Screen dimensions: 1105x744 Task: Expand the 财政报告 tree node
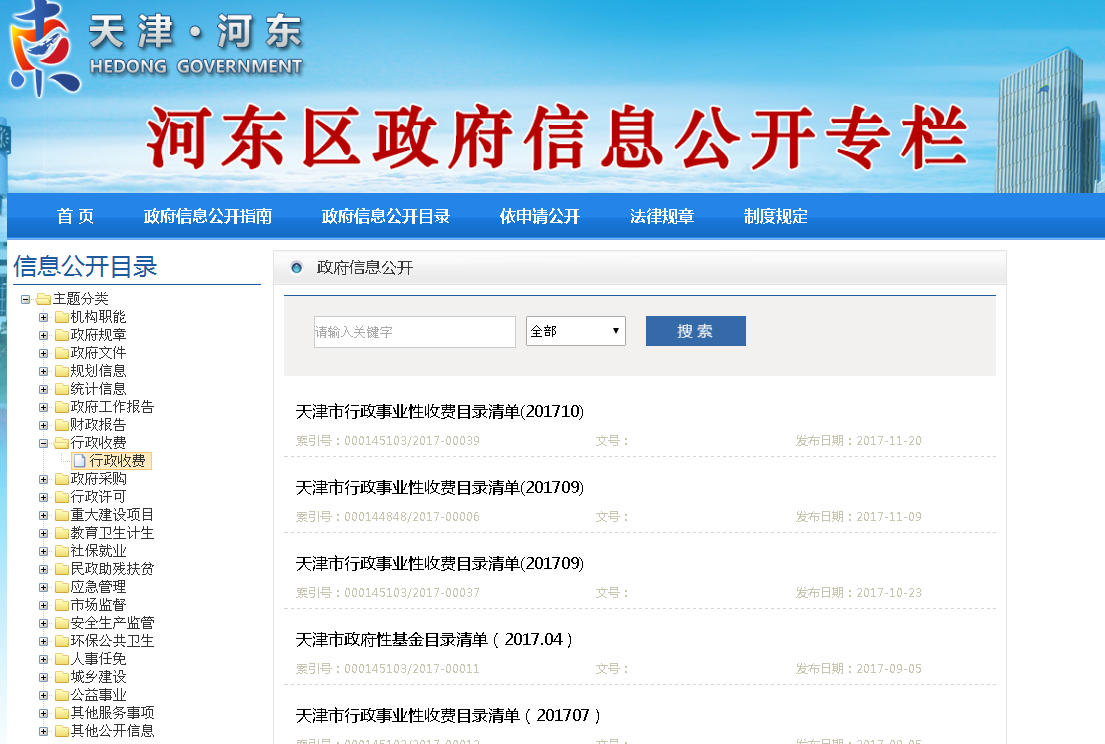43,425
